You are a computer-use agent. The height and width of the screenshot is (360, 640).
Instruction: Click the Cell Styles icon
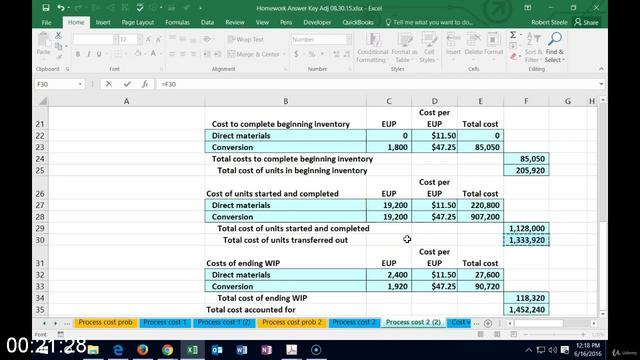point(429,40)
